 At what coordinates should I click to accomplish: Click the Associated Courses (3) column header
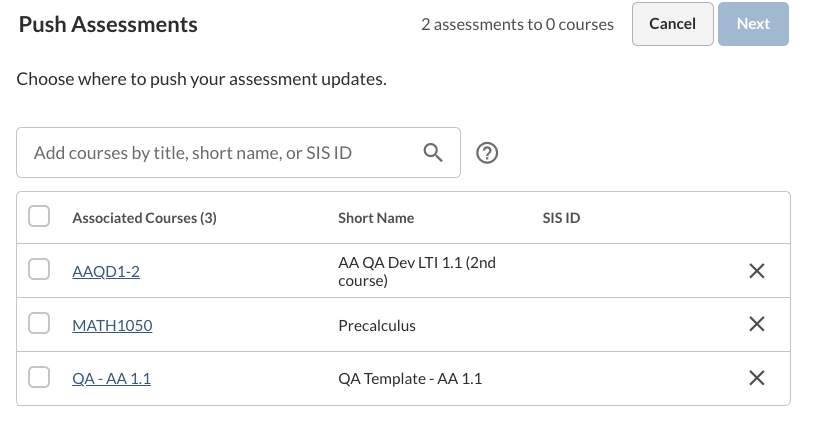point(144,218)
